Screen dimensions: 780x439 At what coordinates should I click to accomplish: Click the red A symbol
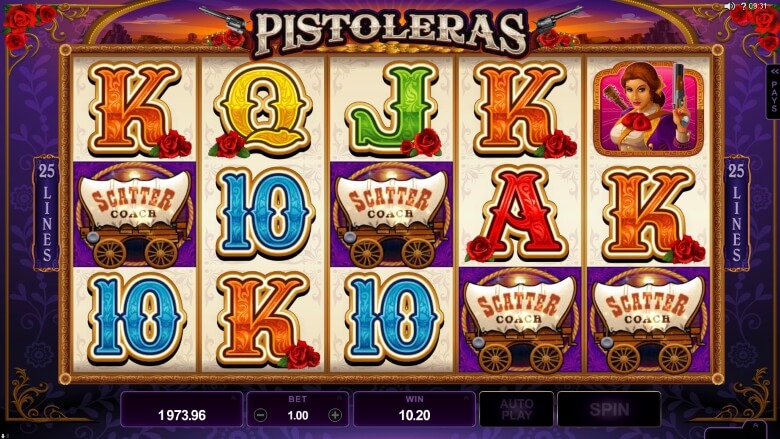[517, 214]
